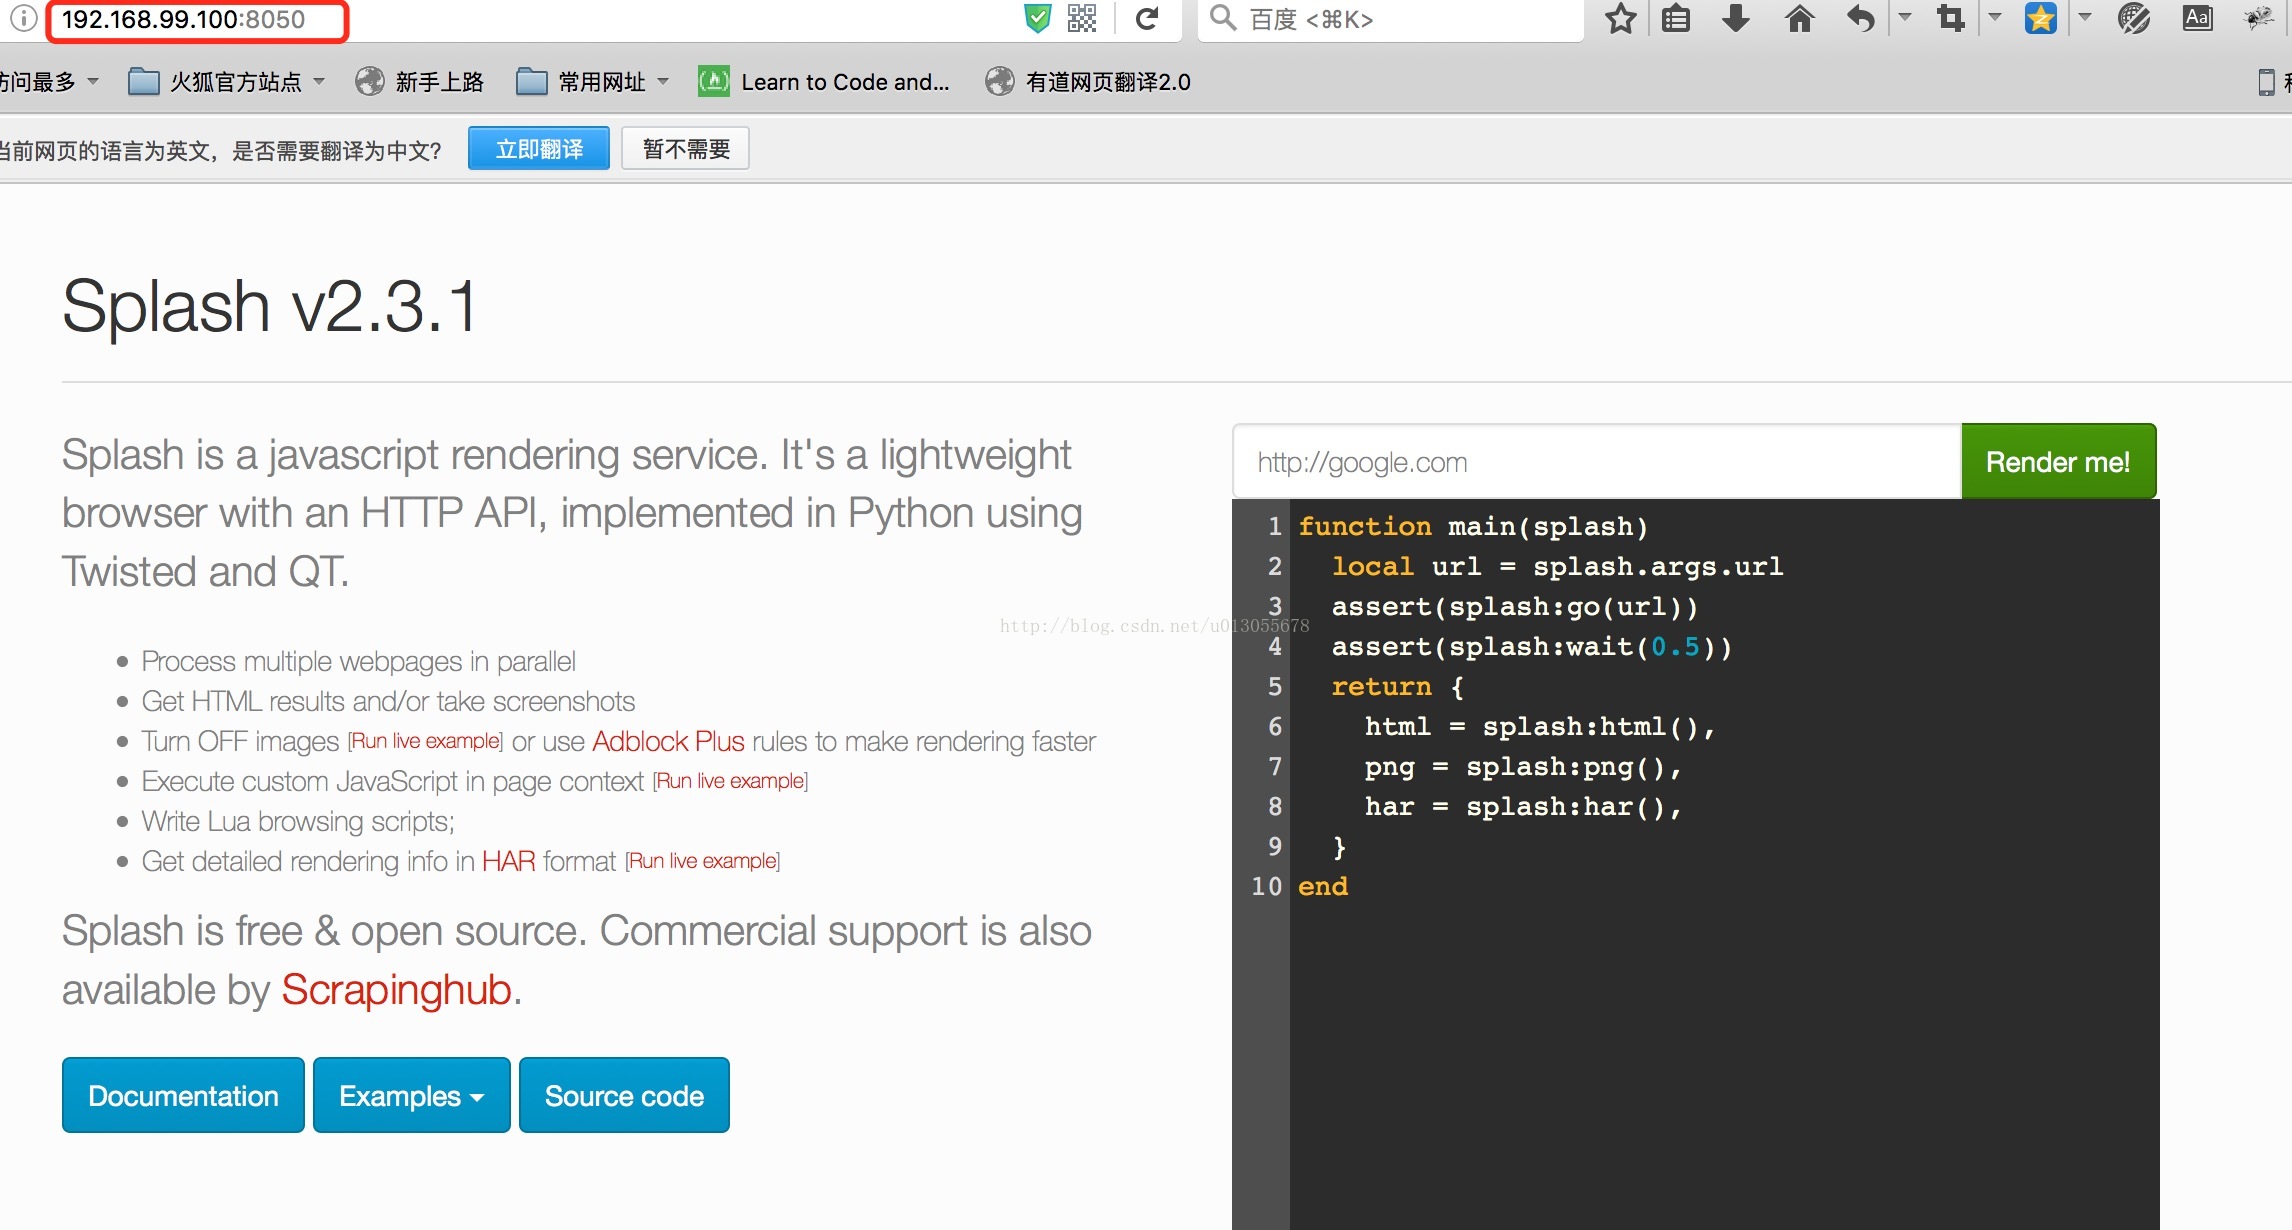Focus the Baidu search field
This screenshot has width=2292, height=1230.
point(1390,20)
